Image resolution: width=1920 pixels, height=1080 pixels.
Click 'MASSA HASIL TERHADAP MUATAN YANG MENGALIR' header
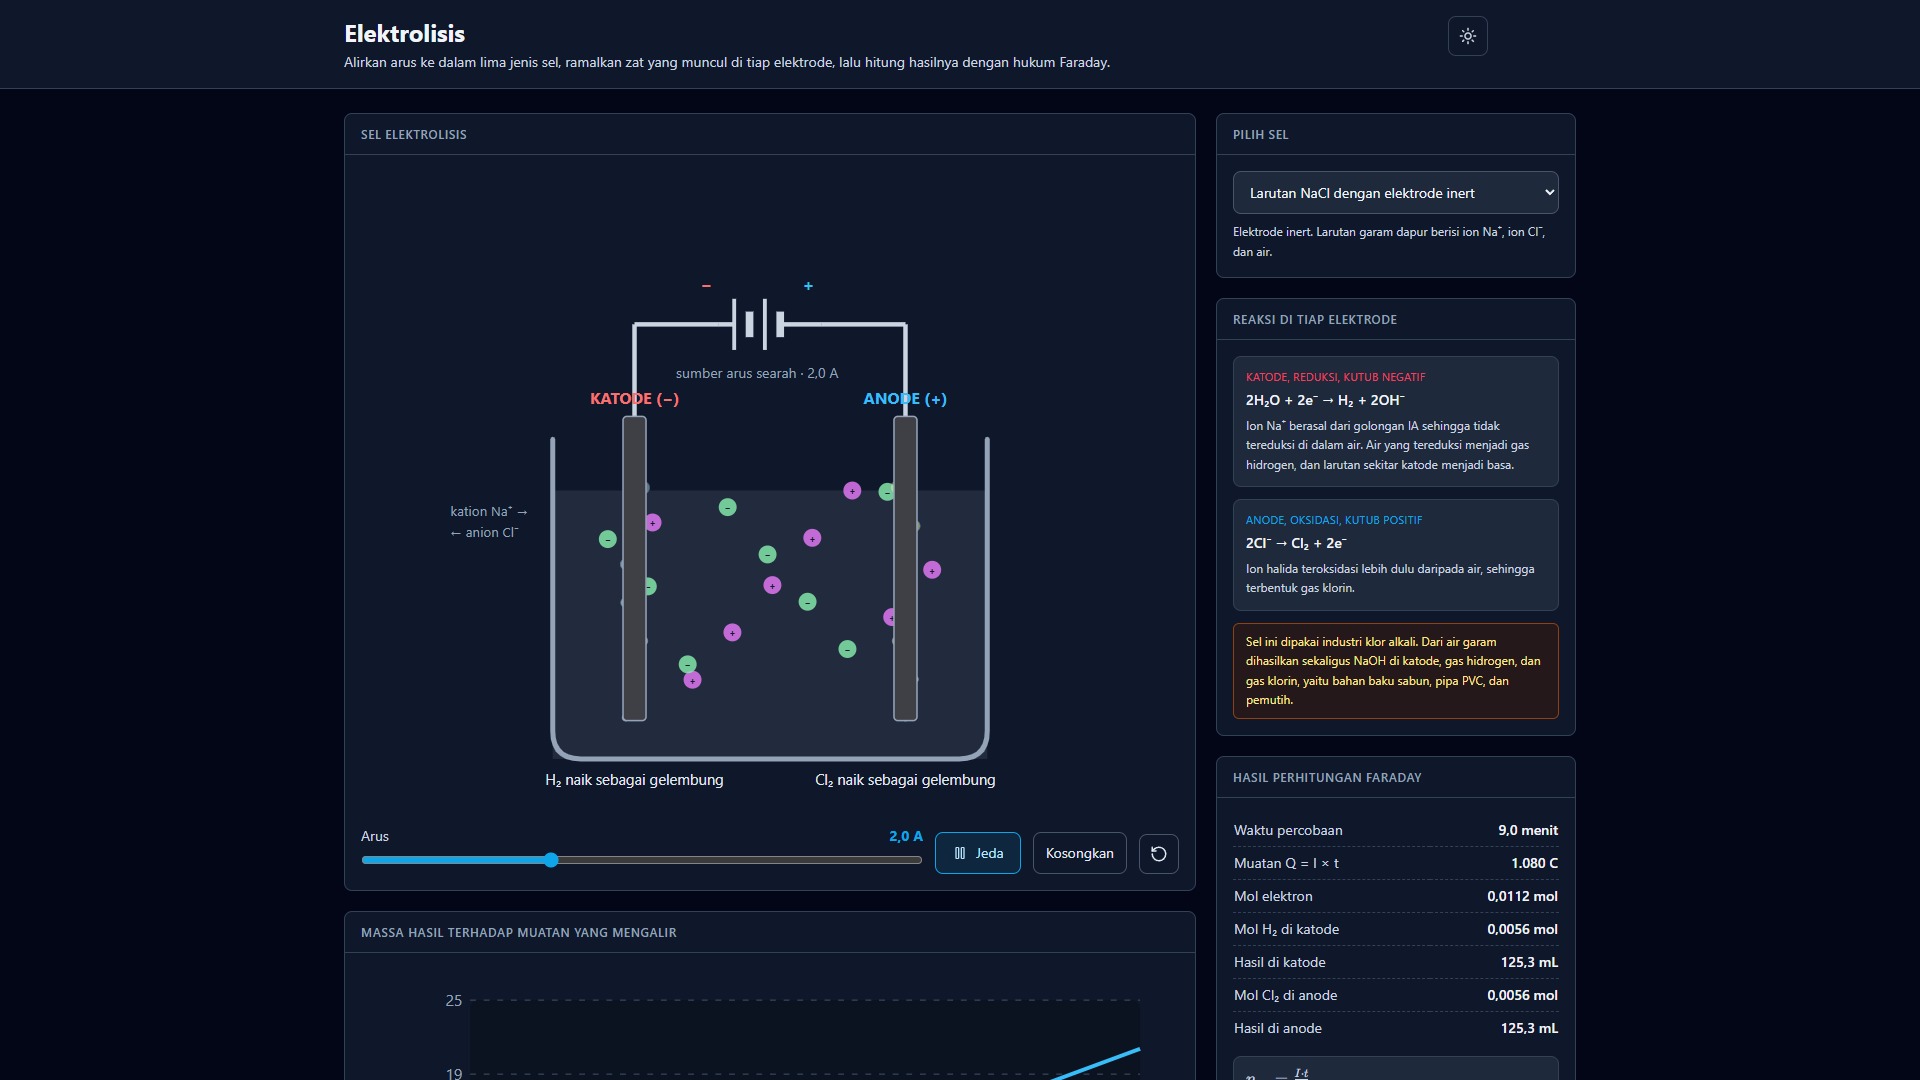click(518, 933)
